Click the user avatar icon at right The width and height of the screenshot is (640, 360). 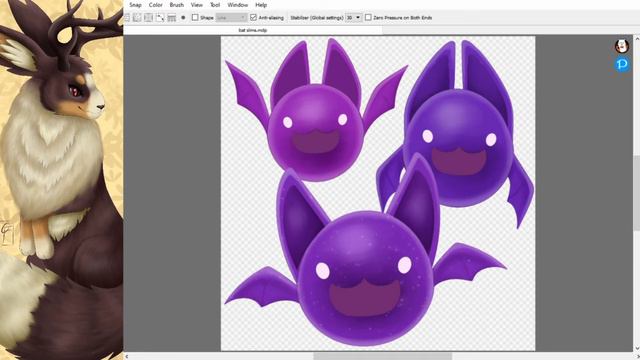click(622, 46)
